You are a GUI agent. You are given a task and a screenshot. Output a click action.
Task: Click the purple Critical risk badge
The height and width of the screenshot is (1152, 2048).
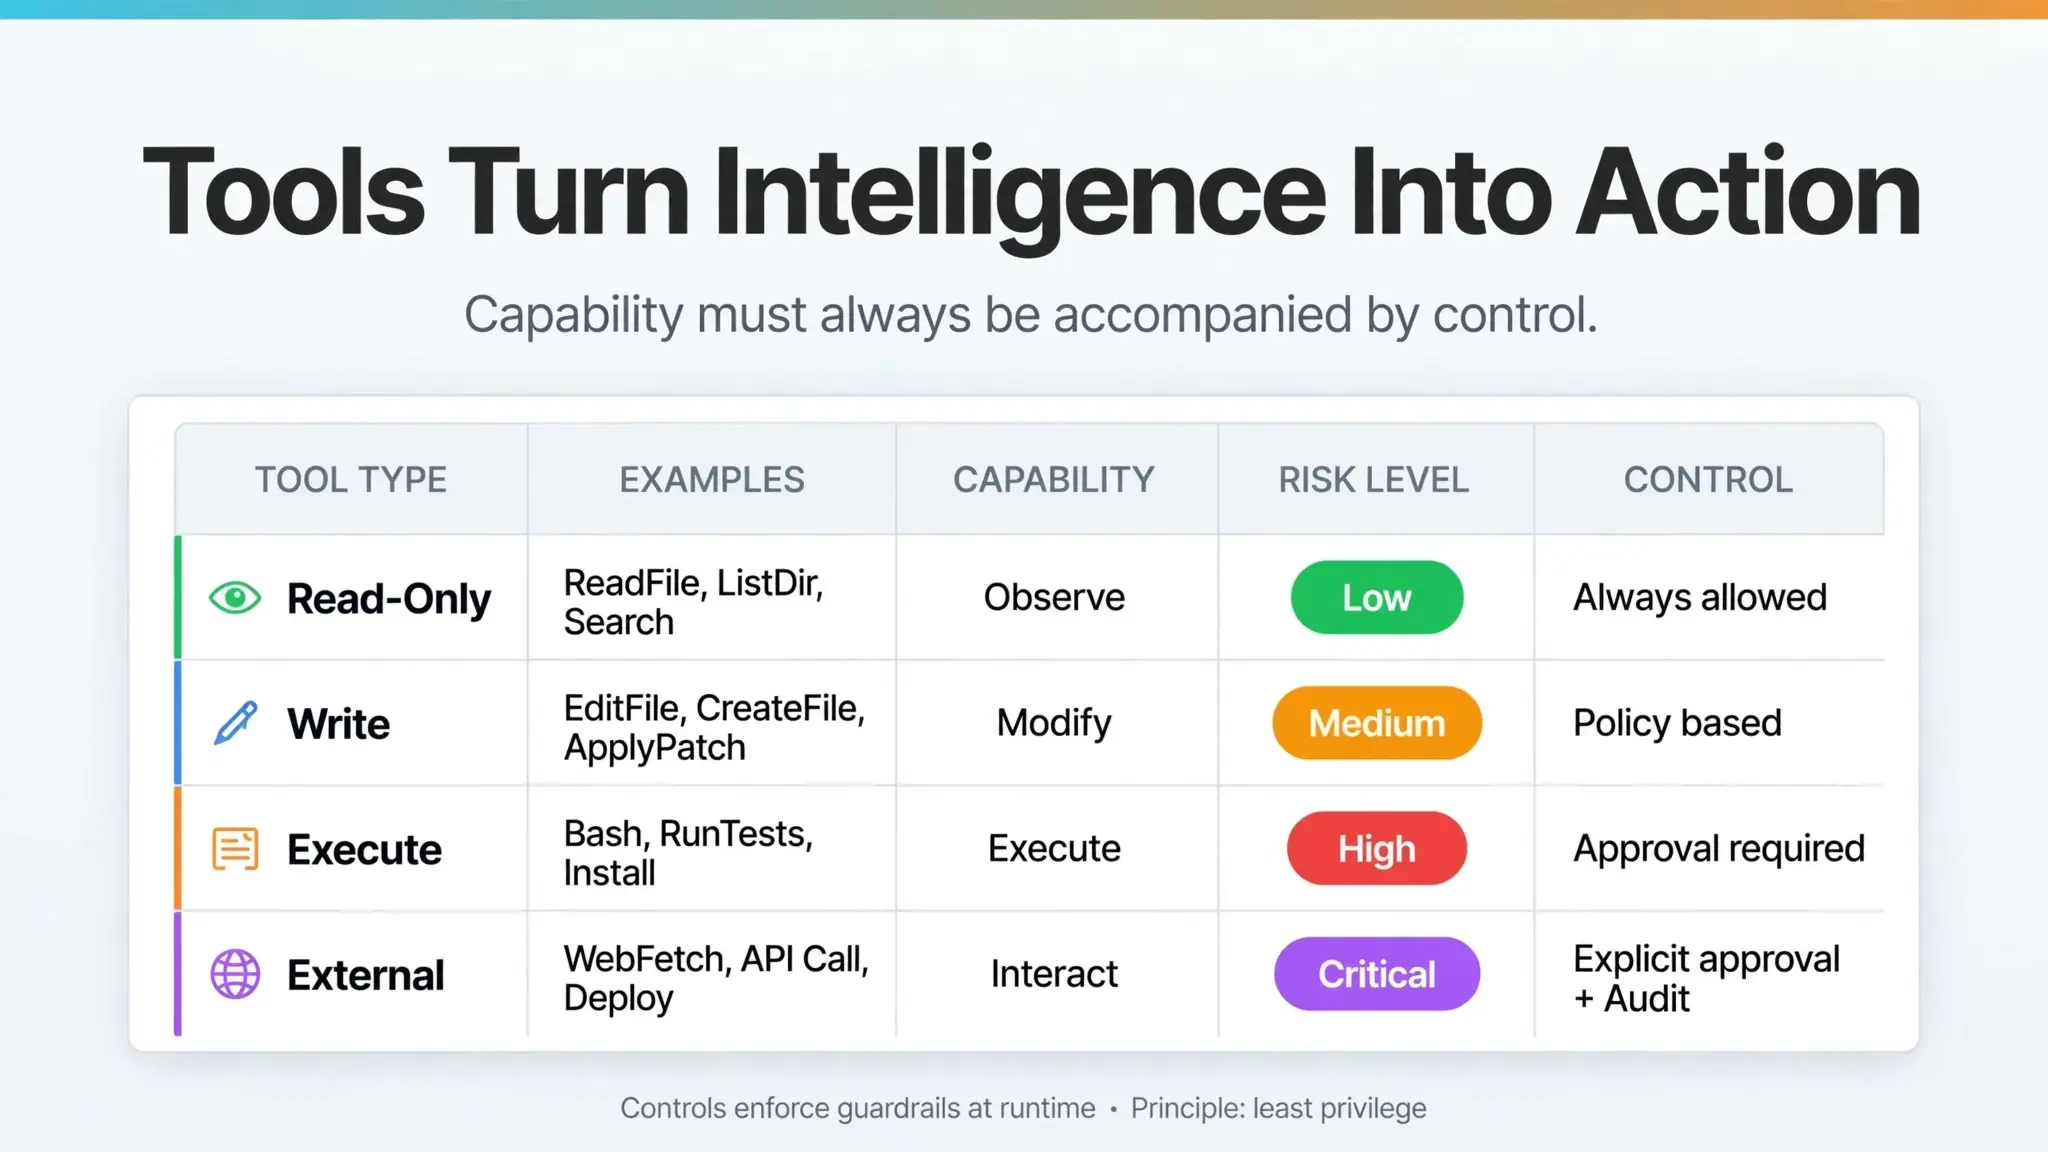1376,973
